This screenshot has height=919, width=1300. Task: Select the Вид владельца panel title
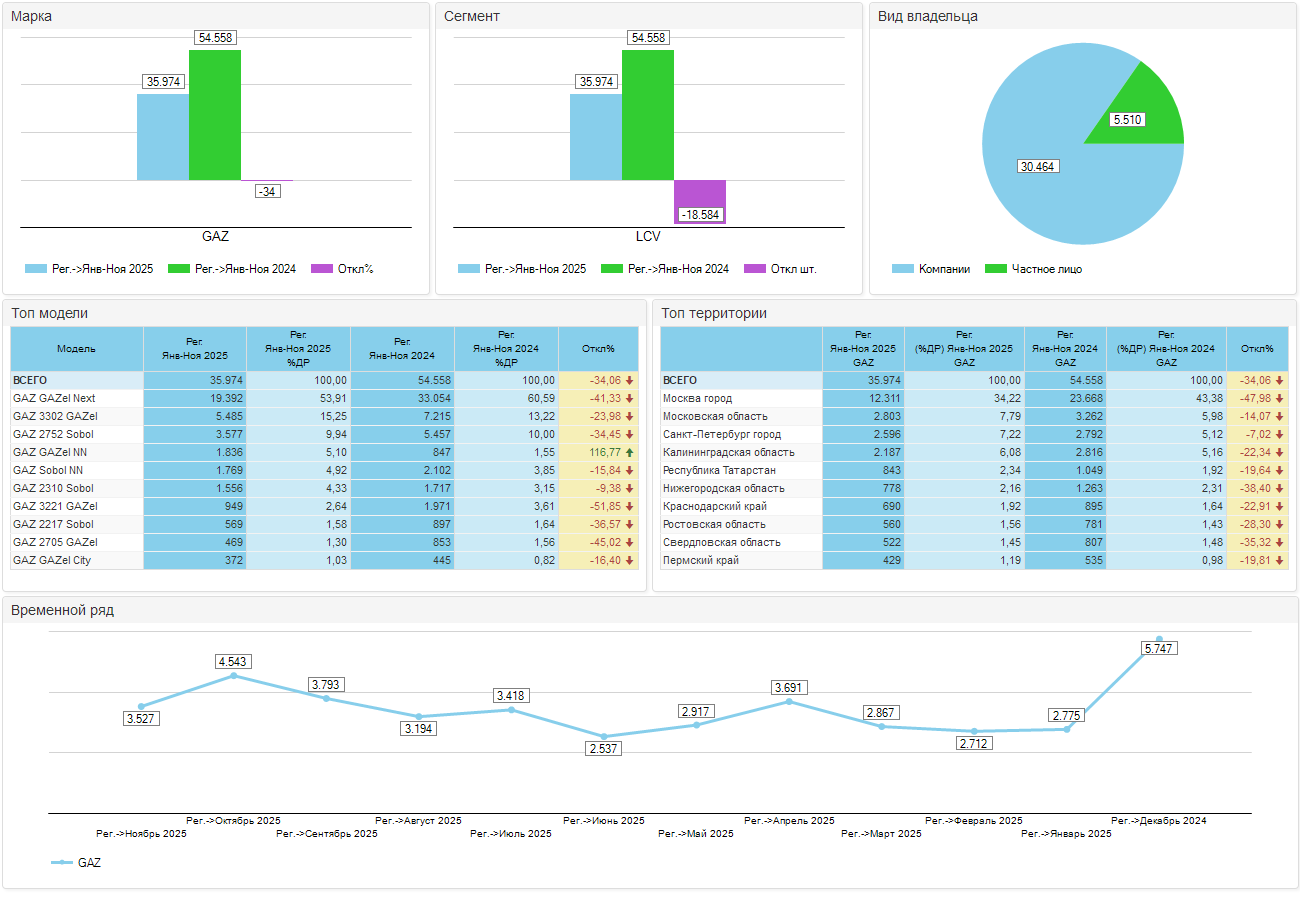pos(927,16)
